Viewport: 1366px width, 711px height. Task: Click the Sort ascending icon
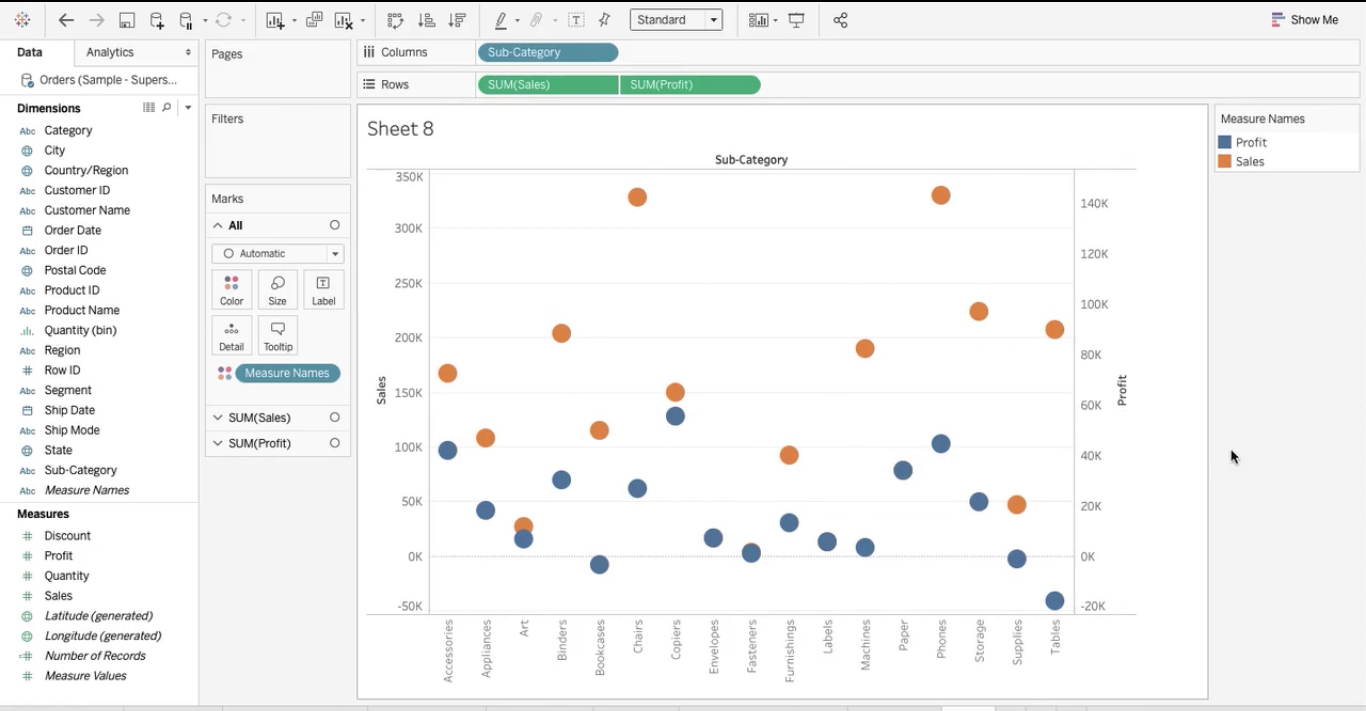[x=426, y=20]
